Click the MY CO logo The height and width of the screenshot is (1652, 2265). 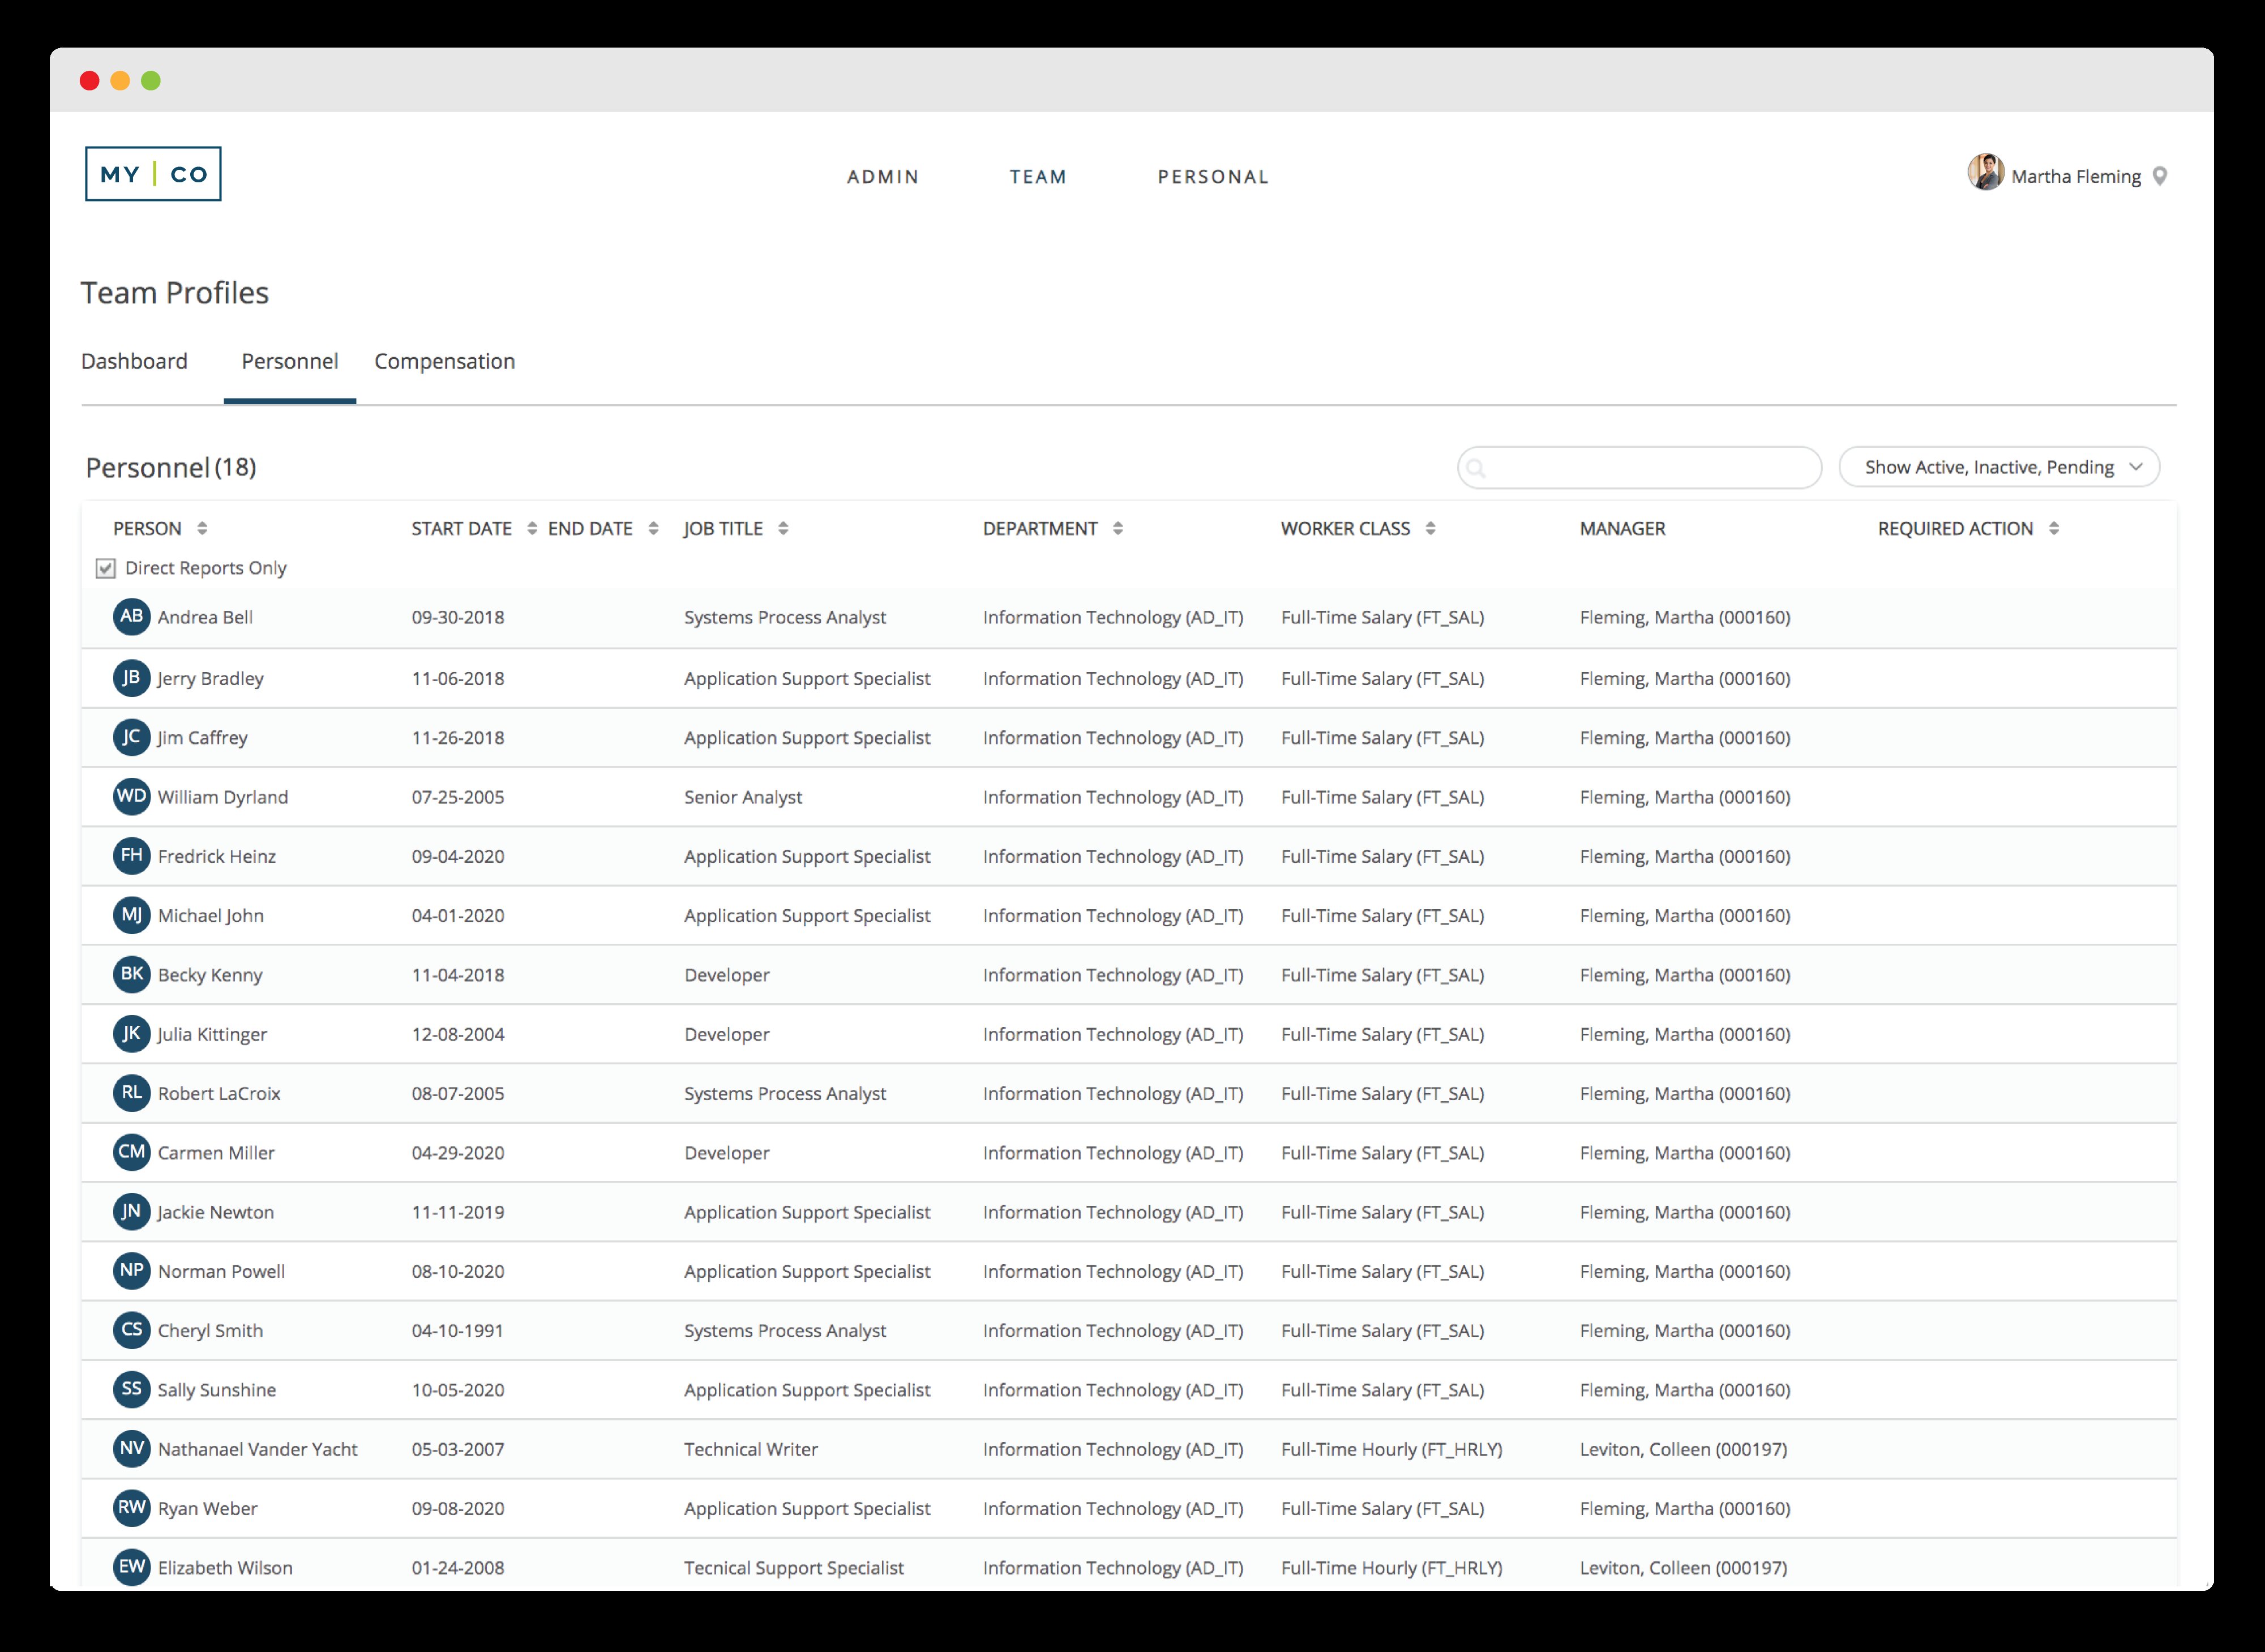pos(153,174)
